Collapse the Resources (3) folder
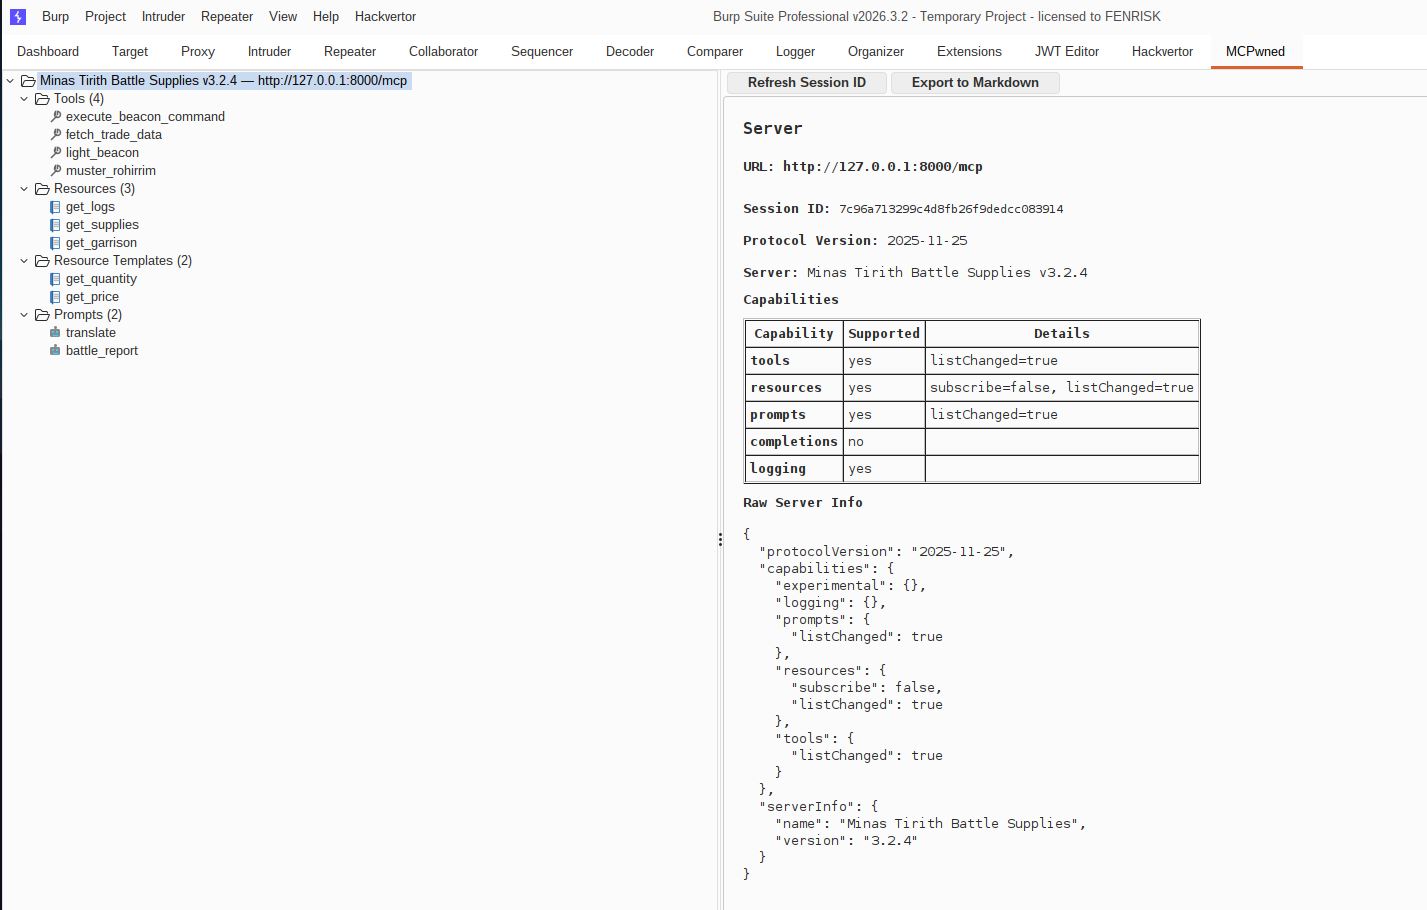This screenshot has width=1427, height=910. tap(23, 188)
